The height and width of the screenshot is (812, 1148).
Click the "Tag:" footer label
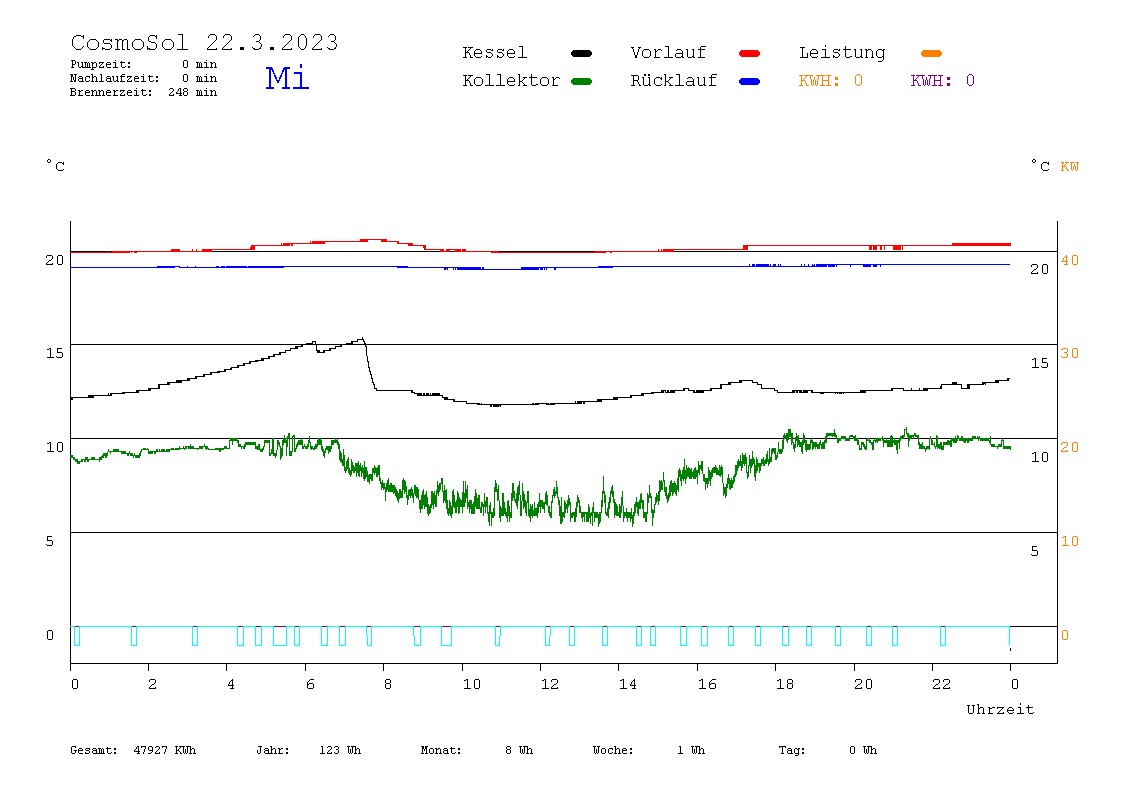pyautogui.click(x=791, y=750)
